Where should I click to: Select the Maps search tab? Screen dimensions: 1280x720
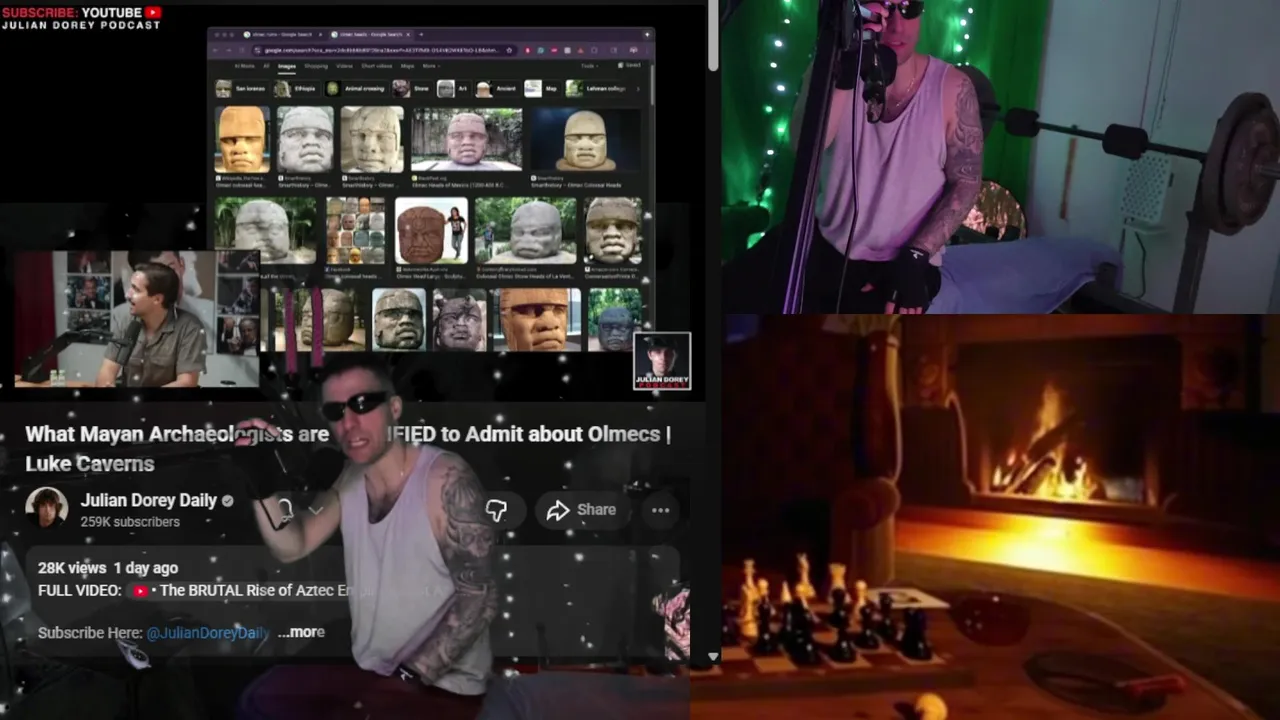click(x=407, y=66)
